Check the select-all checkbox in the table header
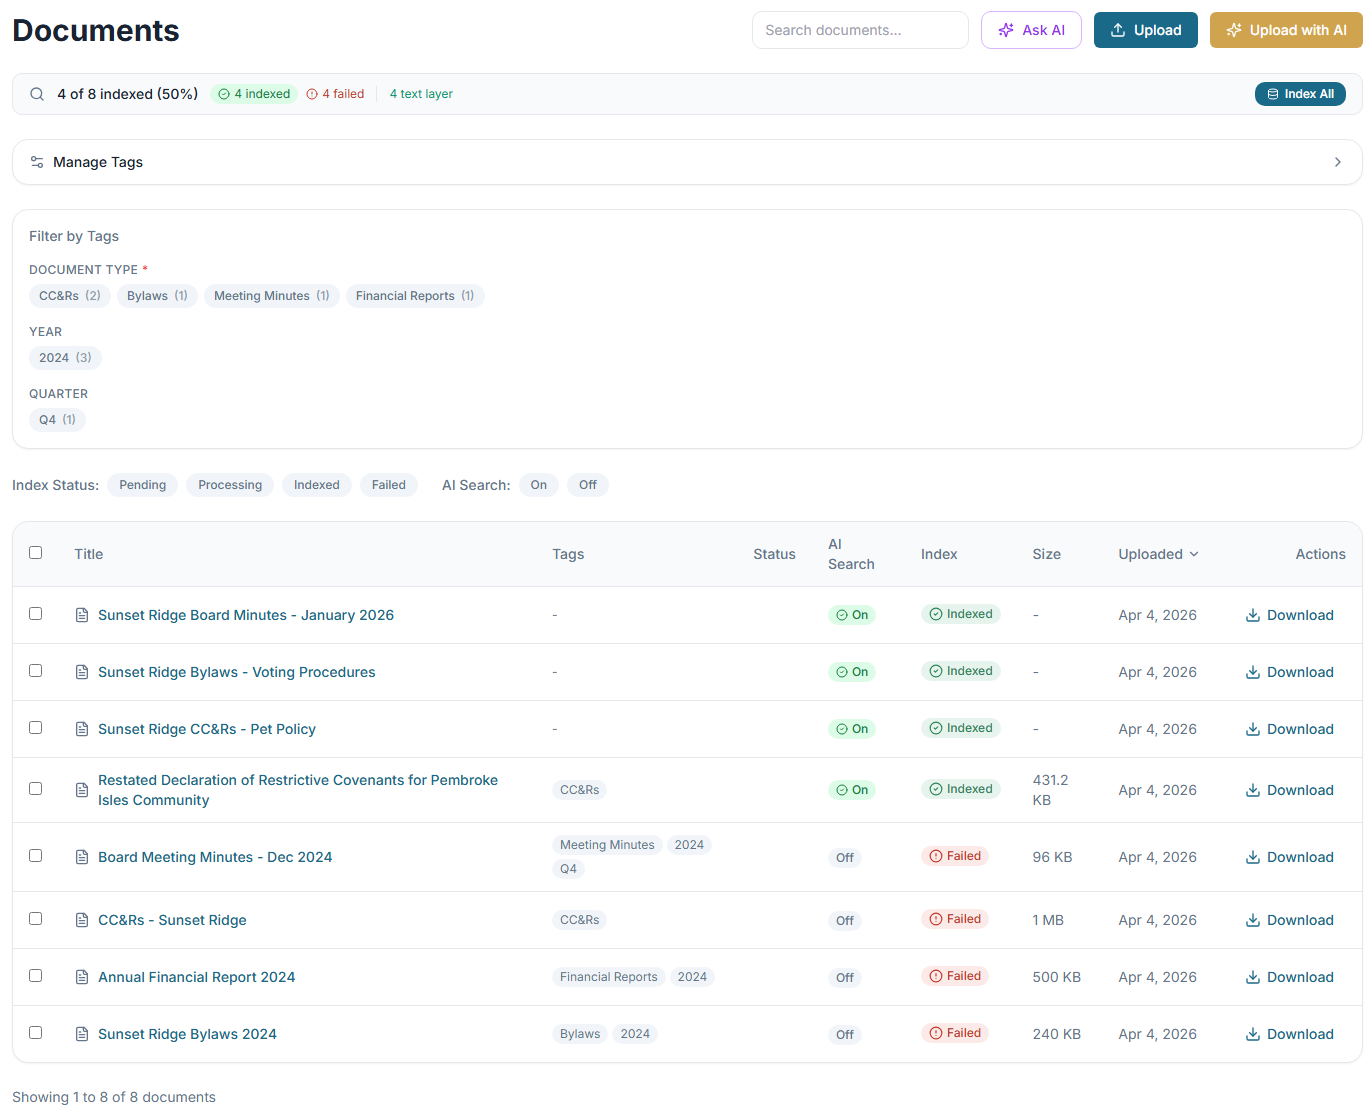Image resolution: width=1368 pixels, height=1112 pixels. (x=36, y=552)
